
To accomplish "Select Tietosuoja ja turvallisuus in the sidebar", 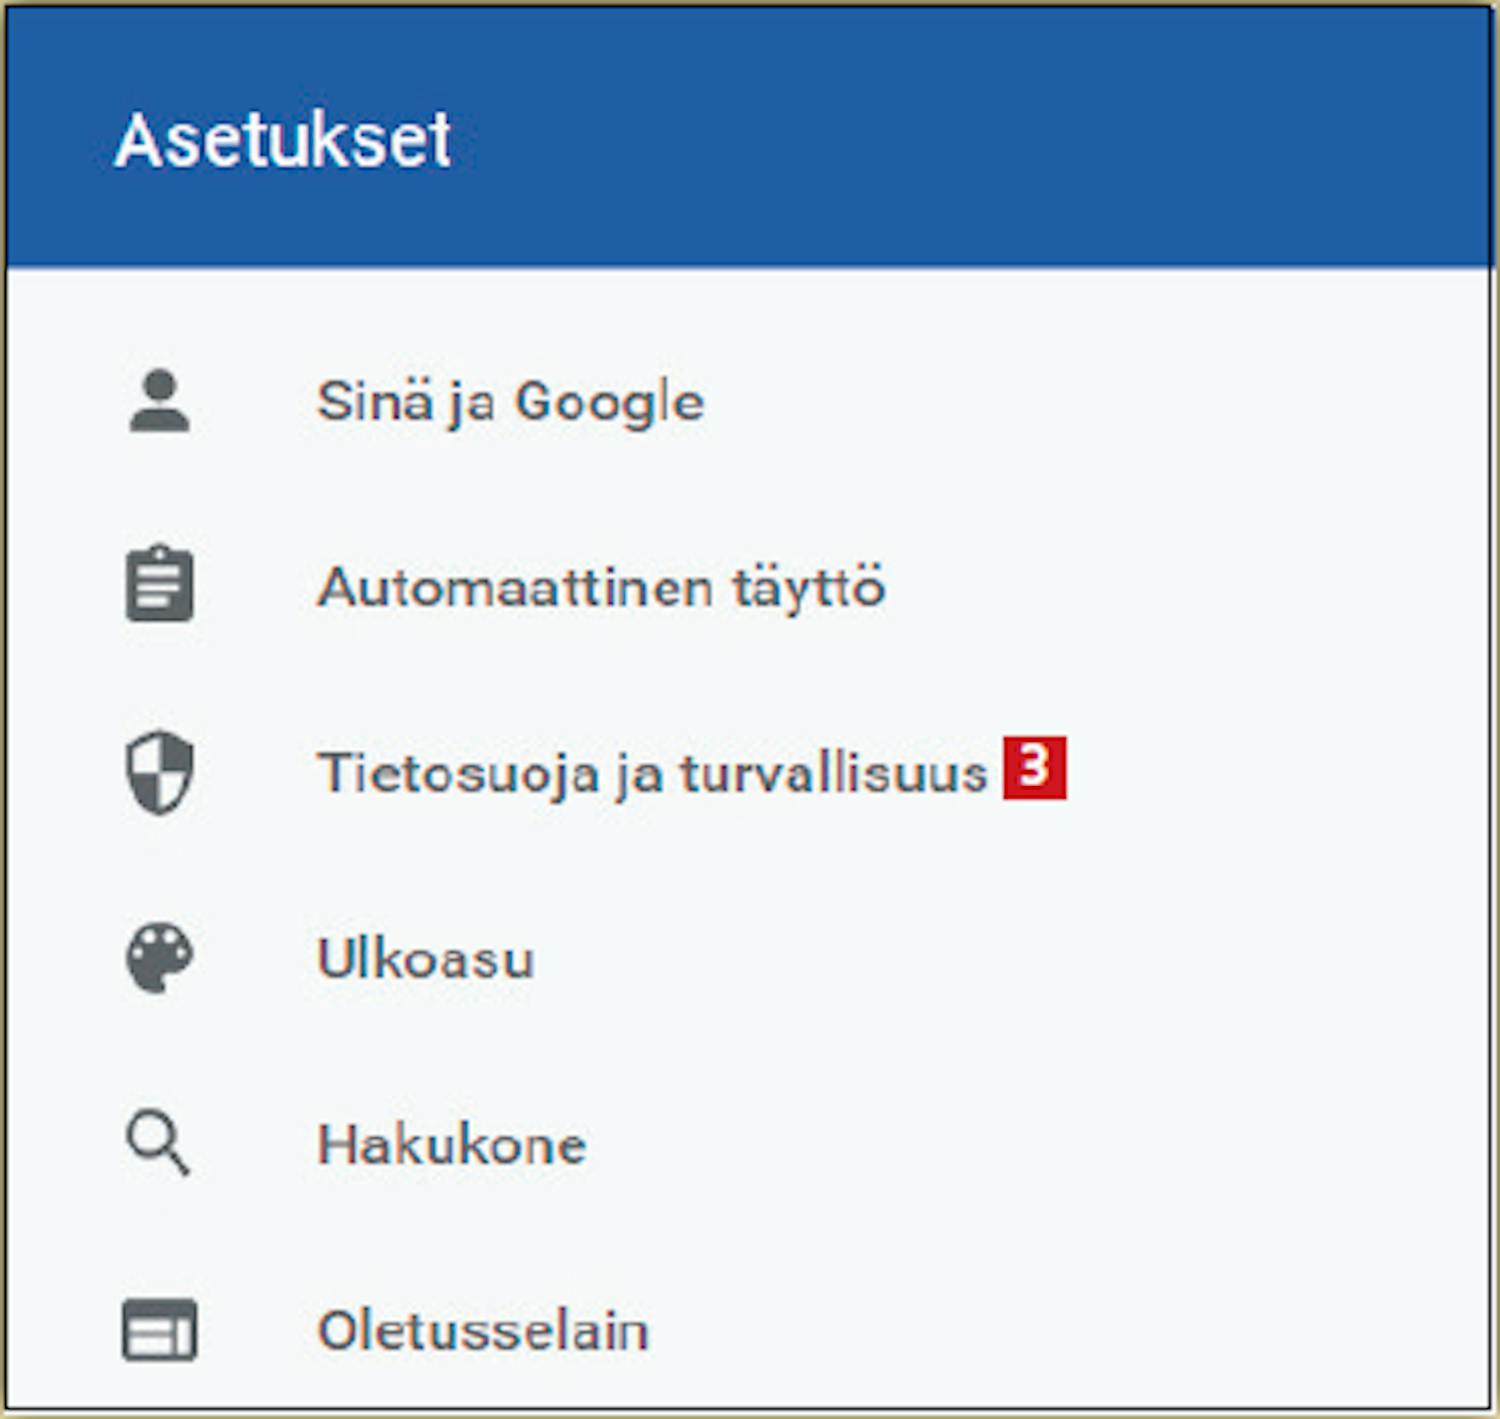I will pos(653,773).
